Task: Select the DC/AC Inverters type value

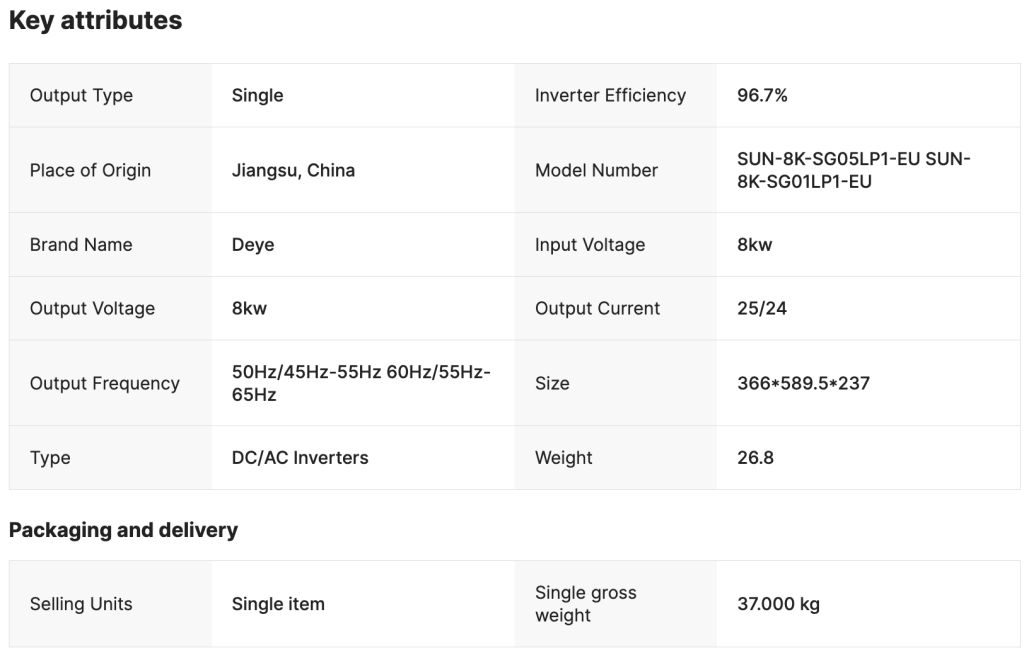Action: pos(300,458)
